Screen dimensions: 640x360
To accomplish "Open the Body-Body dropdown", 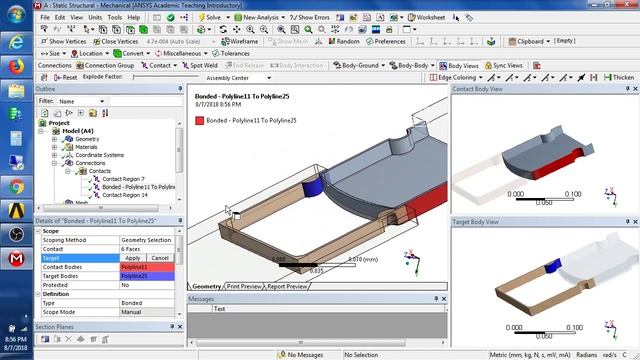I will pyautogui.click(x=412, y=65).
